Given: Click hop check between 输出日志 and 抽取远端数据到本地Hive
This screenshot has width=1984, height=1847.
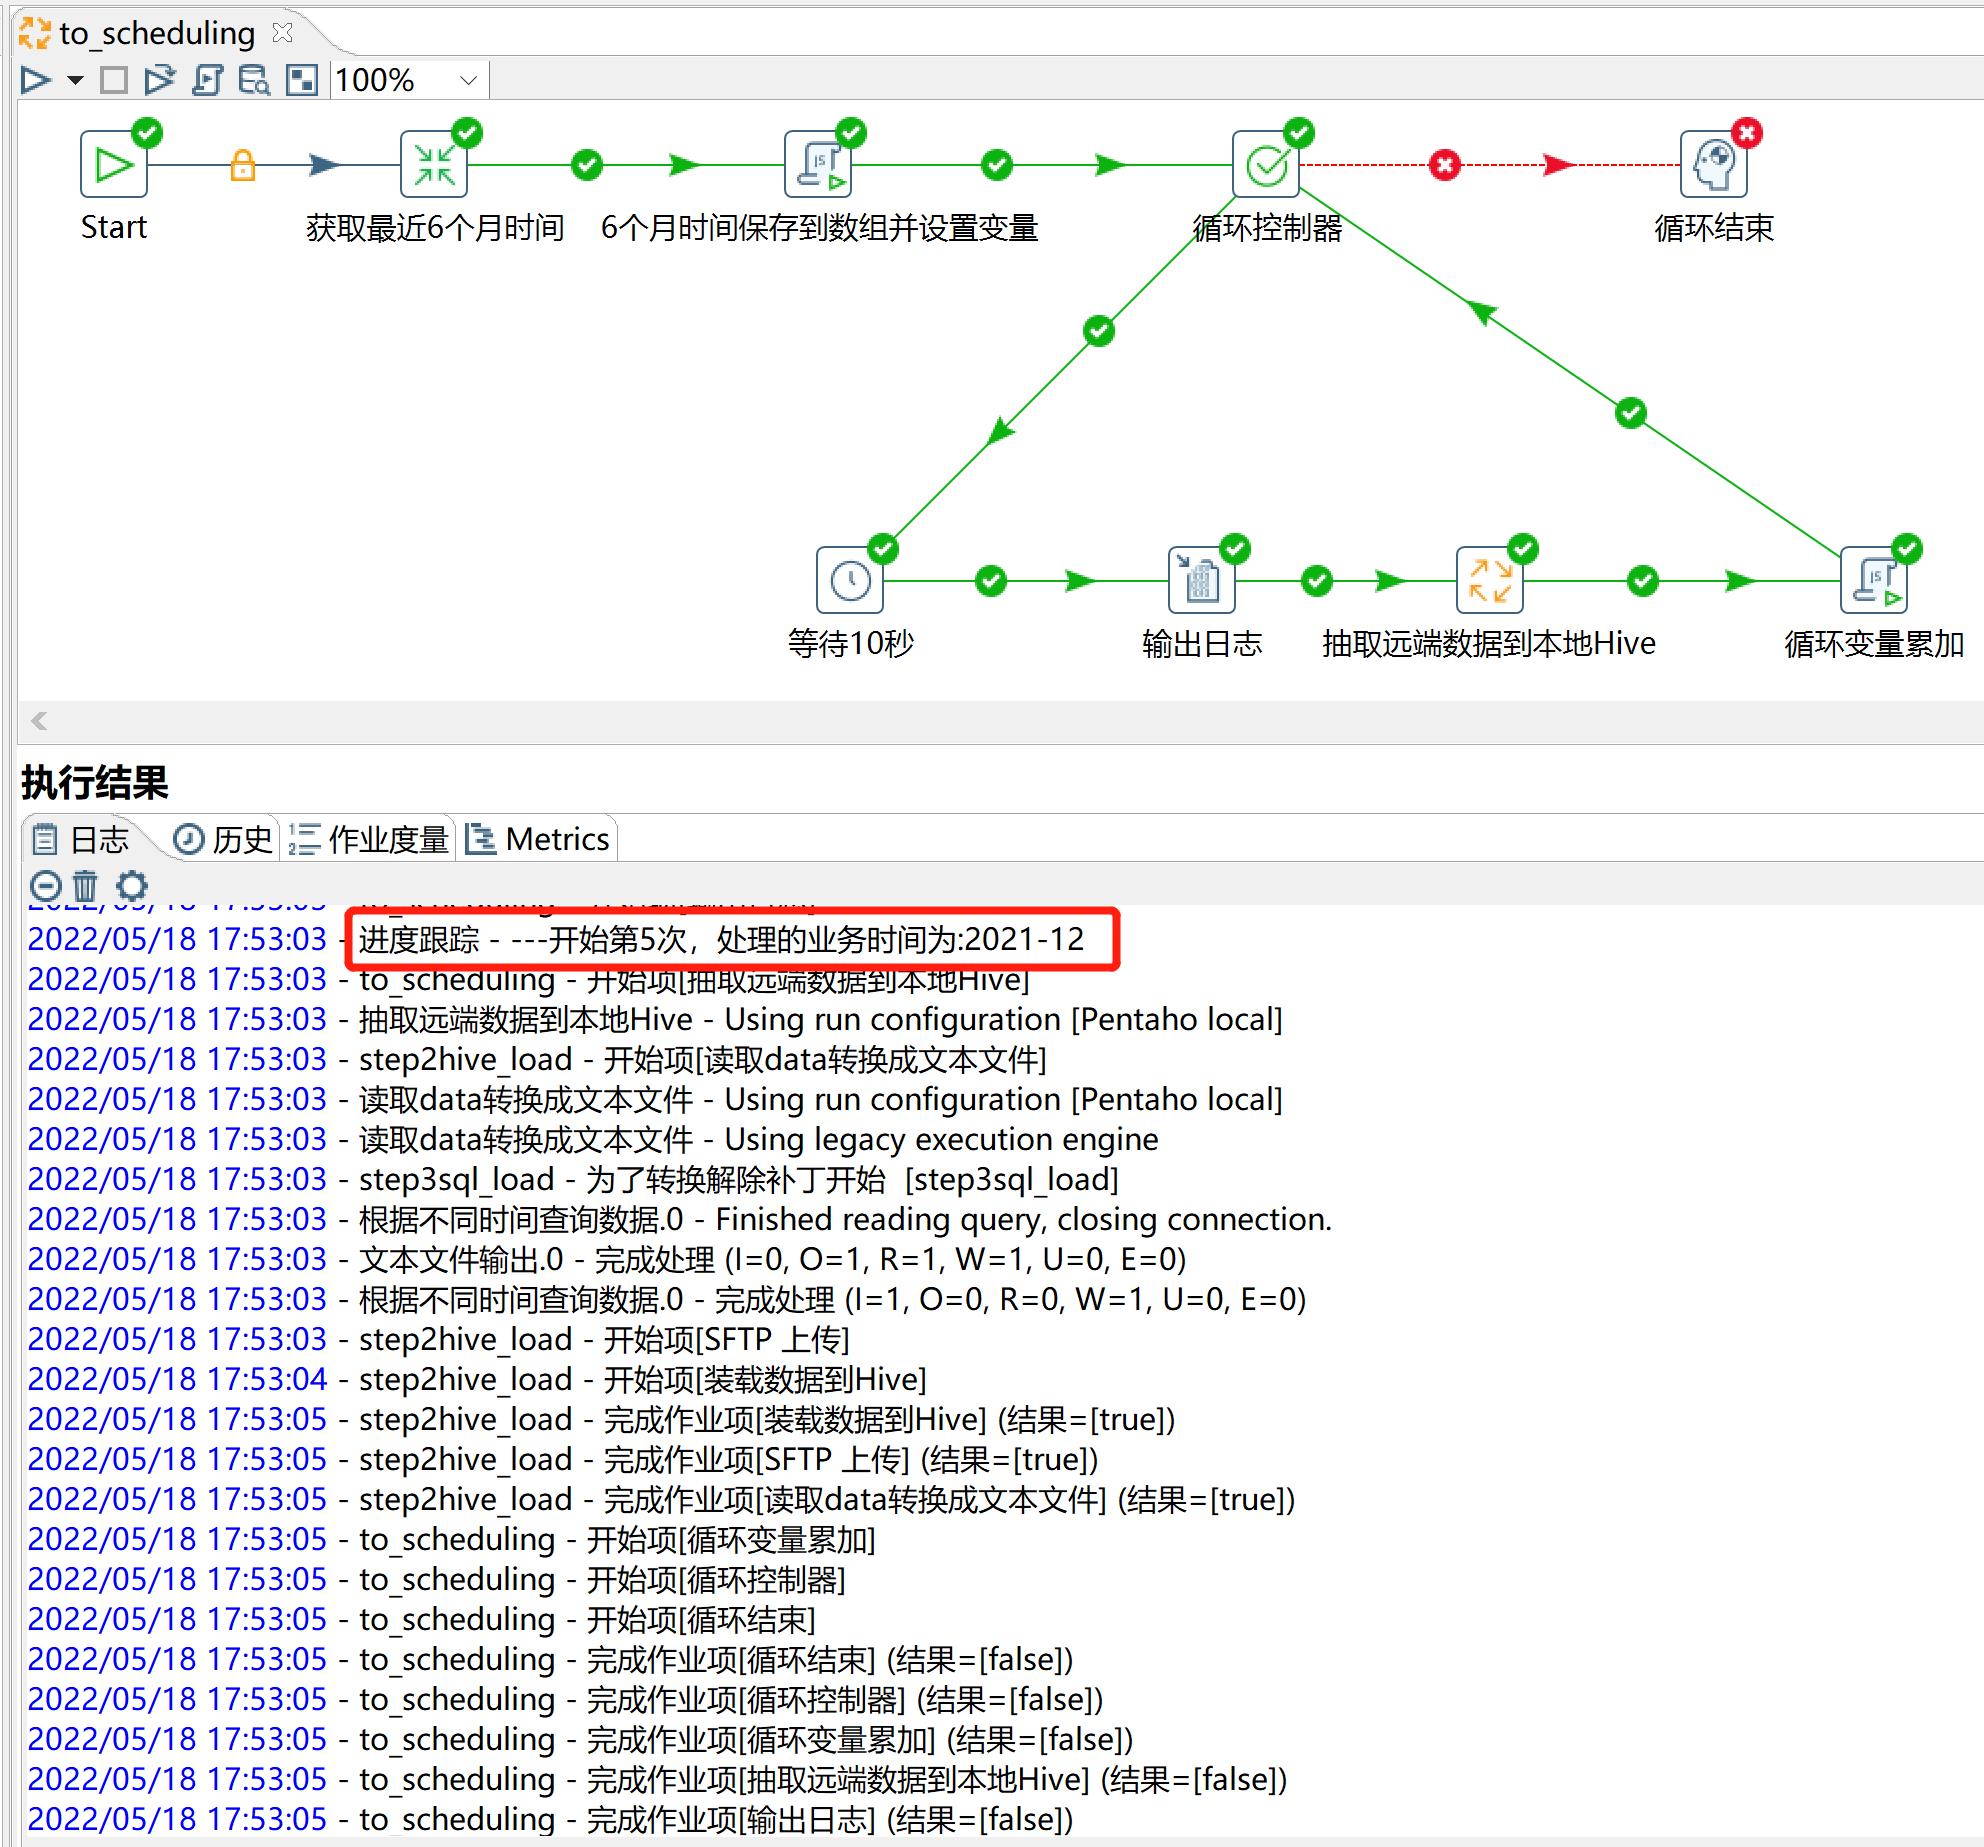Looking at the screenshot, I should (x=1317, y=581).
